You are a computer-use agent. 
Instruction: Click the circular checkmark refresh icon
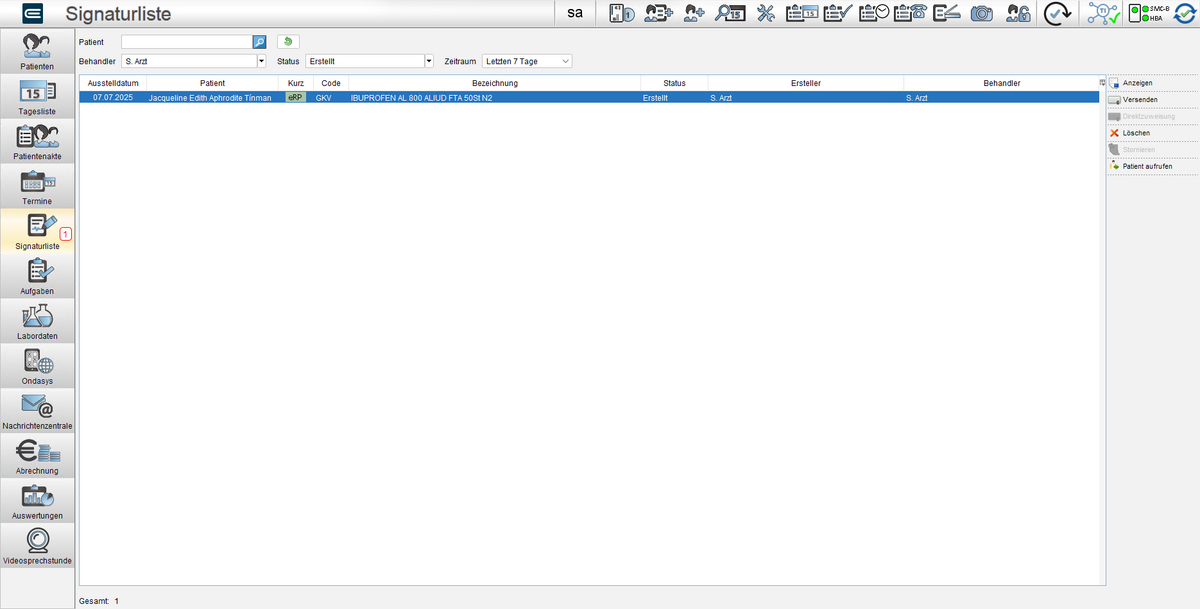(x=1057, y=13)
